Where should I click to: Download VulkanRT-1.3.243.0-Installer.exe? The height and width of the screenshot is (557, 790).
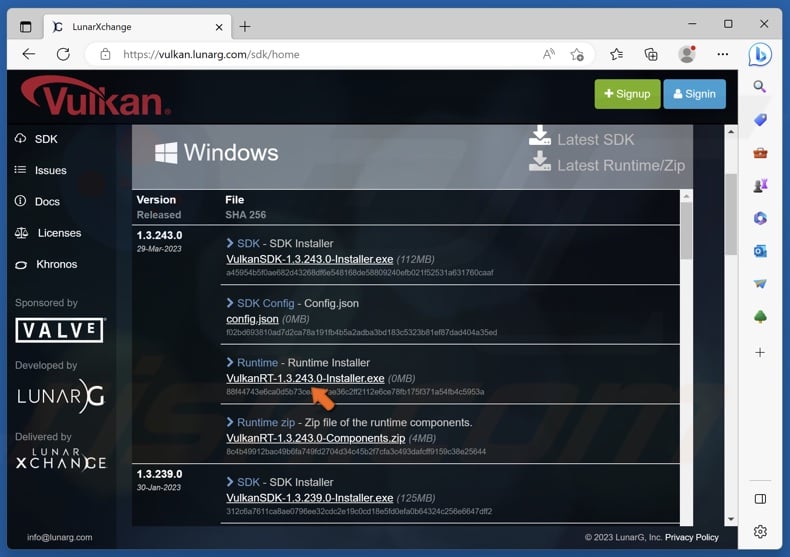pyautogui.click(x=305, y=378)
